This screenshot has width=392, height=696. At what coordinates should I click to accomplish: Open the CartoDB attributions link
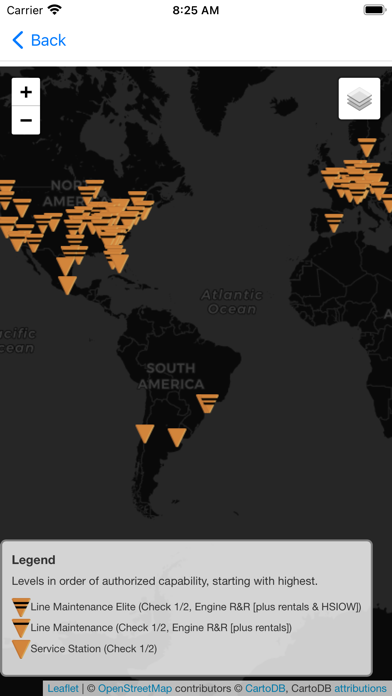360,688
